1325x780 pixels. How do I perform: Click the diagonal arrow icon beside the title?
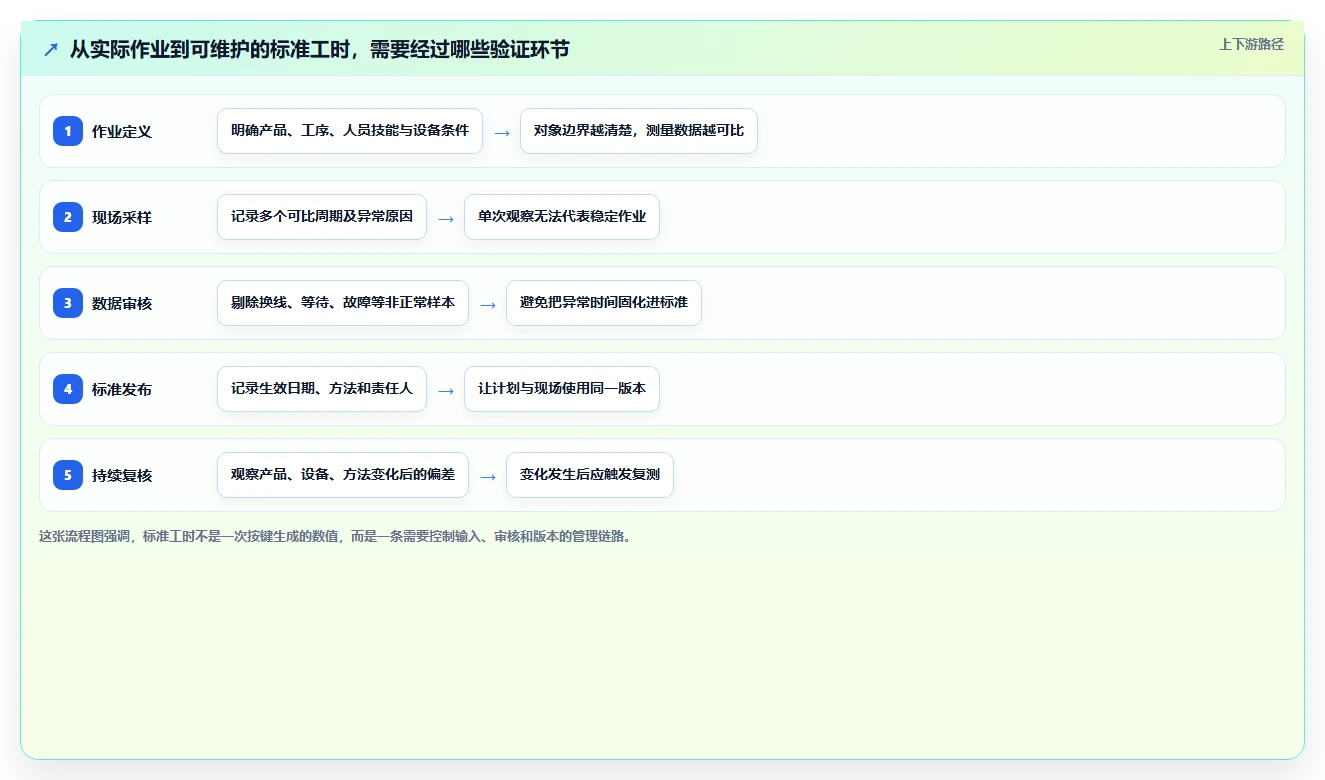[51, 49]
